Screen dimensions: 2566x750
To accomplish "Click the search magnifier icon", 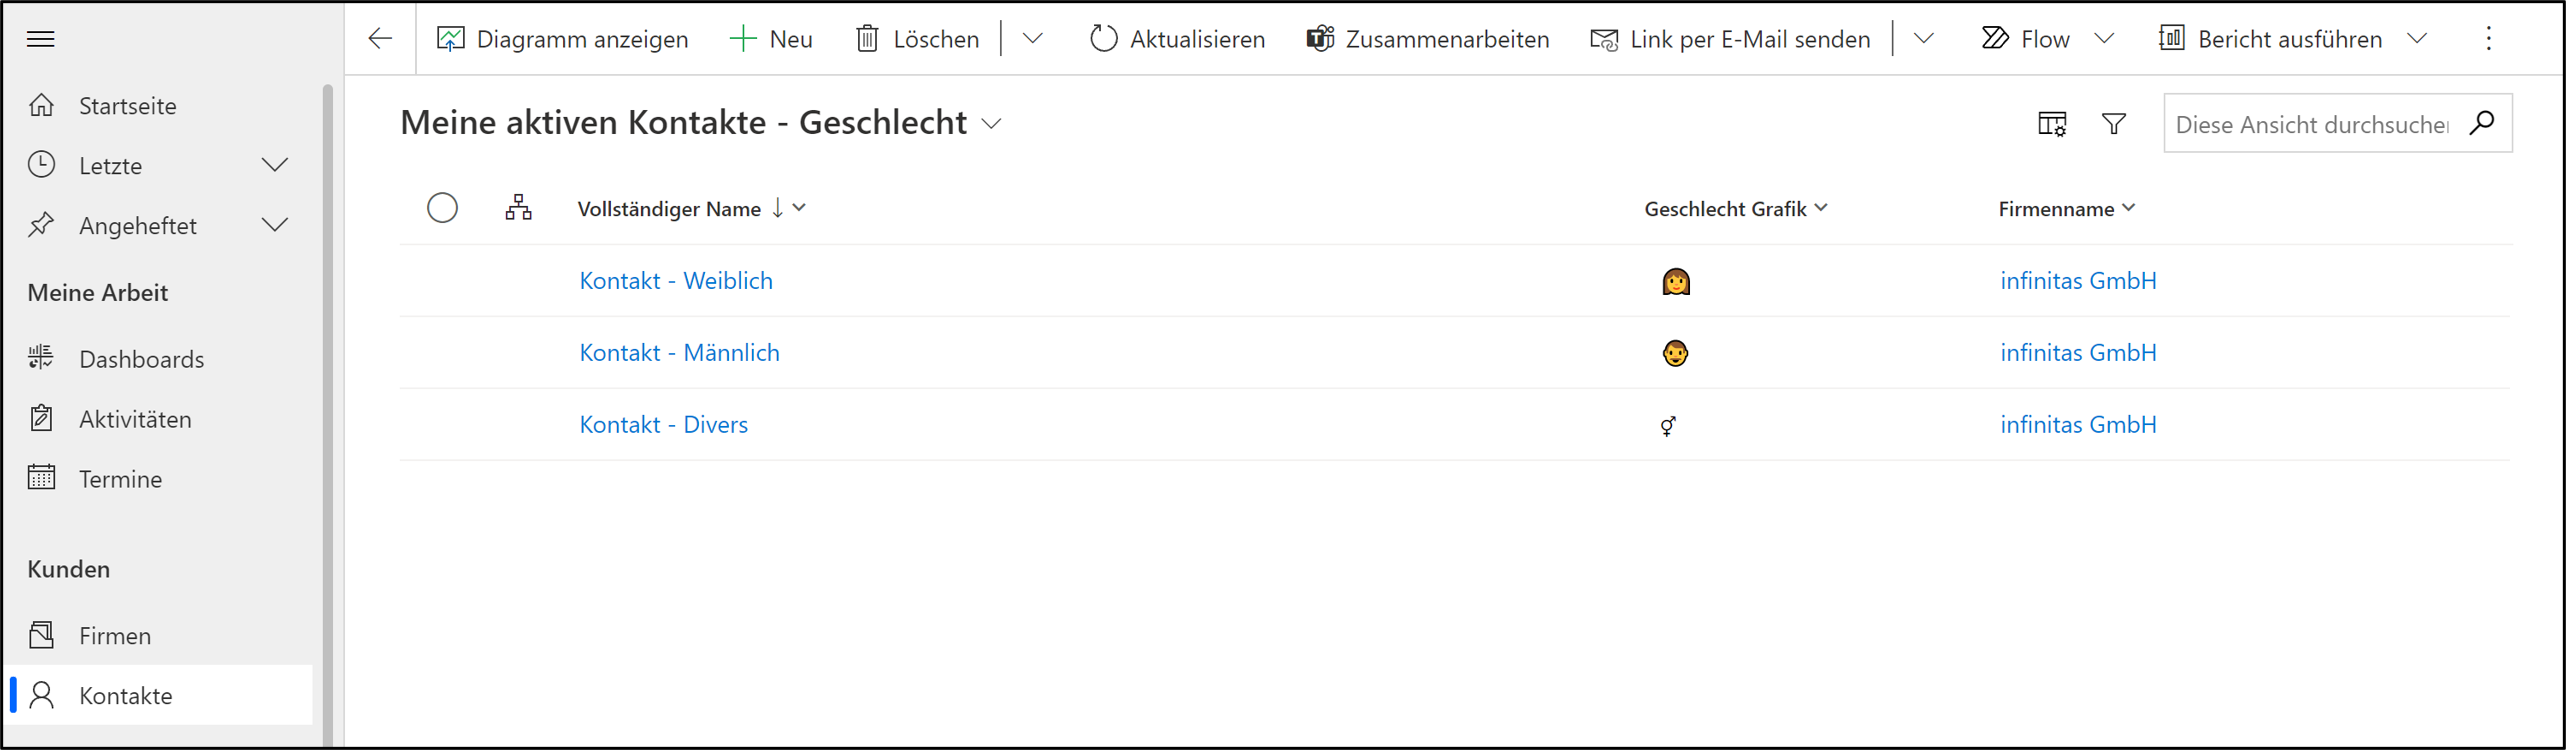I will [x=2482, y=123].
